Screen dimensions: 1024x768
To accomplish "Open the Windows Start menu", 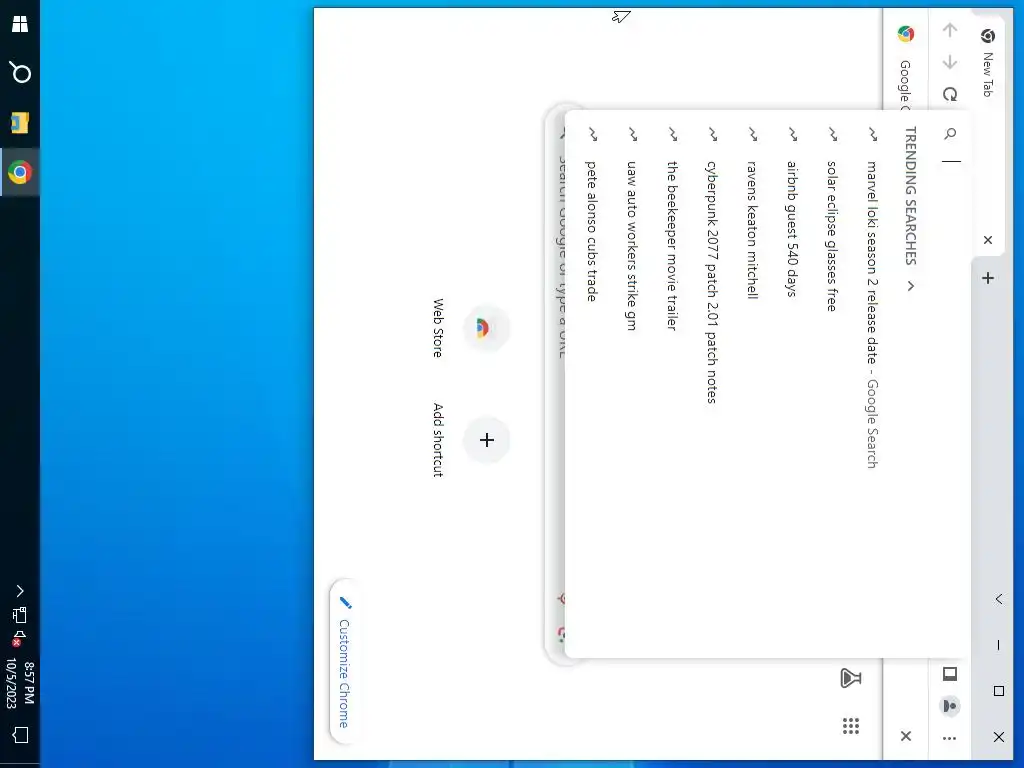I will click(20, 24).
